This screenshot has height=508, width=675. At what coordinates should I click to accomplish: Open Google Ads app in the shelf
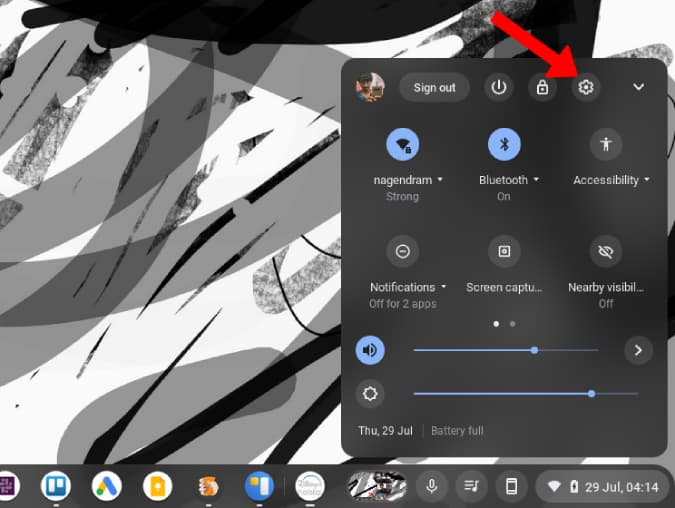107,486
